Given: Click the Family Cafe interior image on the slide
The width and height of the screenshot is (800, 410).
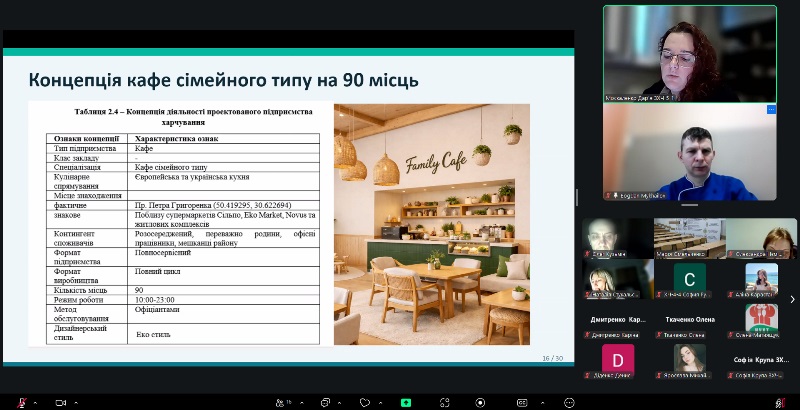Looking at the screenshot, I should [x=432, y=224].
